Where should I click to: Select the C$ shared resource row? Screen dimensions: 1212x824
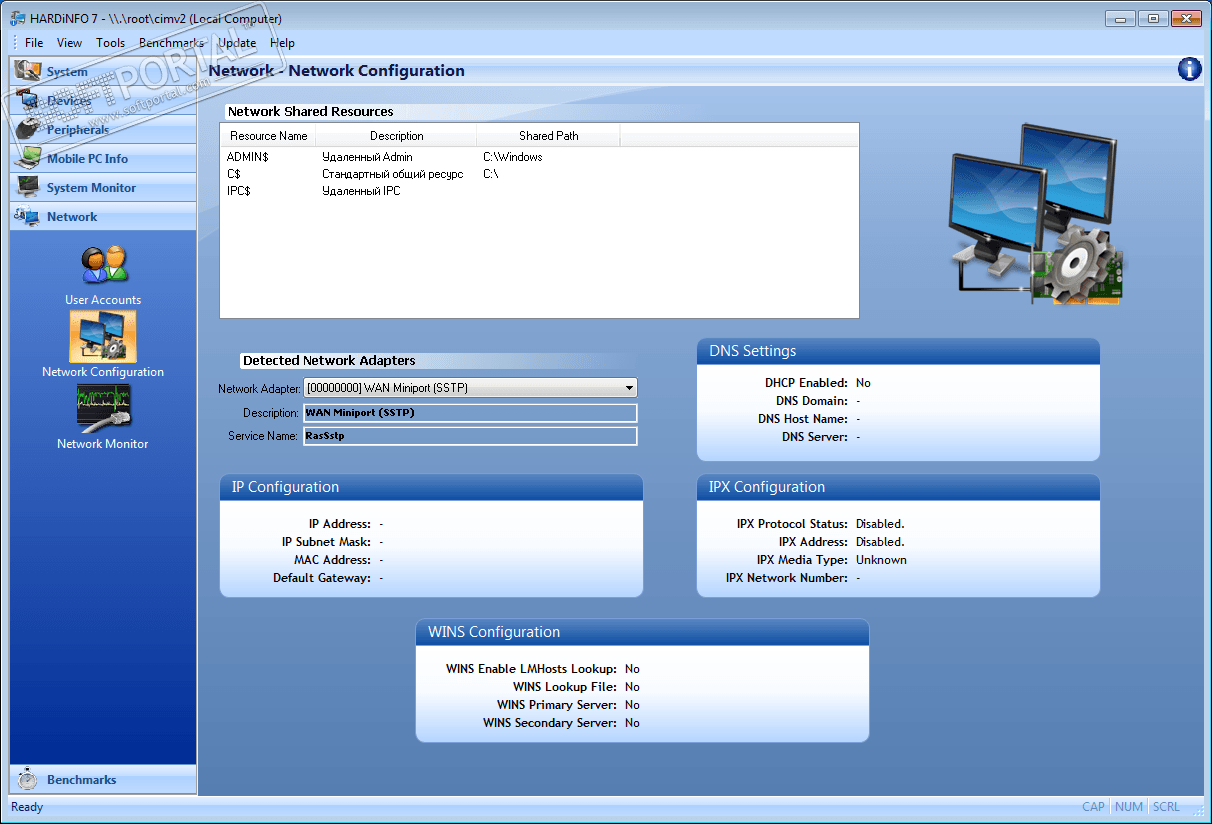click(539, 174)
